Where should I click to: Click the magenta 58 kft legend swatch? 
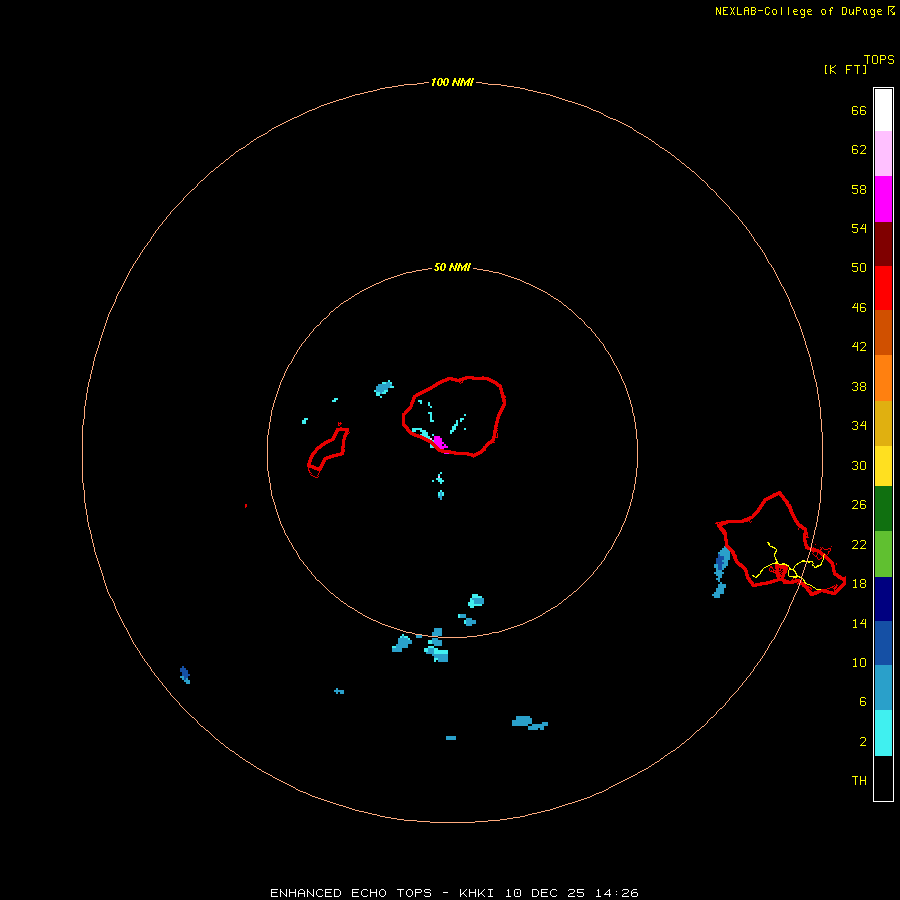click(x=883, y=199)
